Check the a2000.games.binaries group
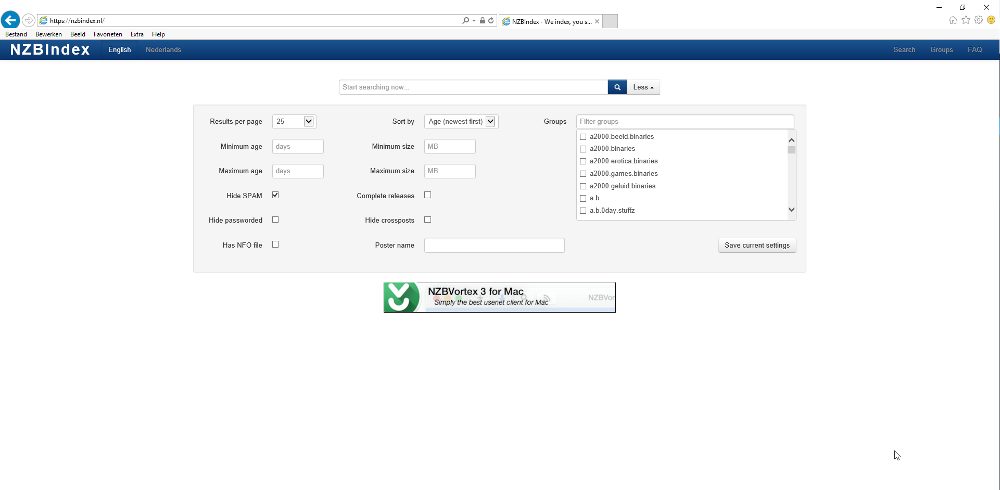 click(x=583, y=173)
